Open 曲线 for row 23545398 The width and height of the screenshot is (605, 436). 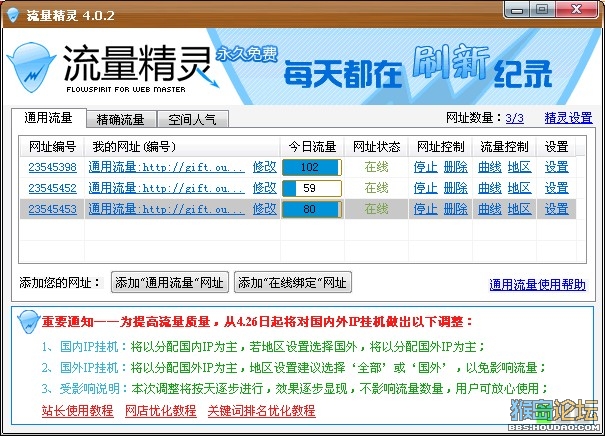(490, 167)
